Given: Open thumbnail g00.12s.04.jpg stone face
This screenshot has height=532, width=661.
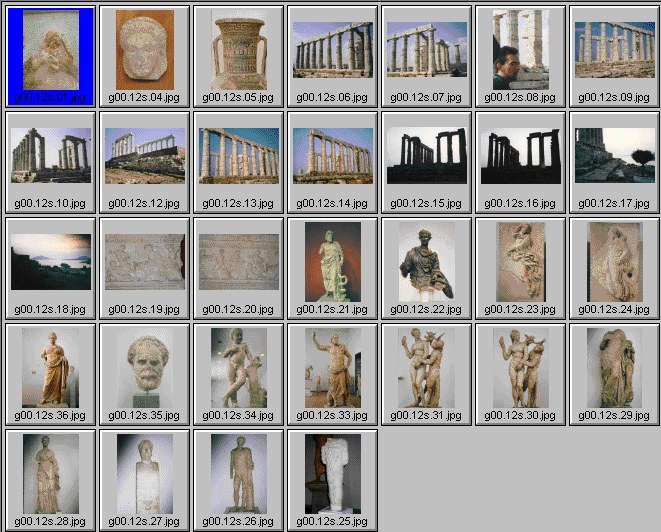Looking at the screenshot, I should (144, 50).
